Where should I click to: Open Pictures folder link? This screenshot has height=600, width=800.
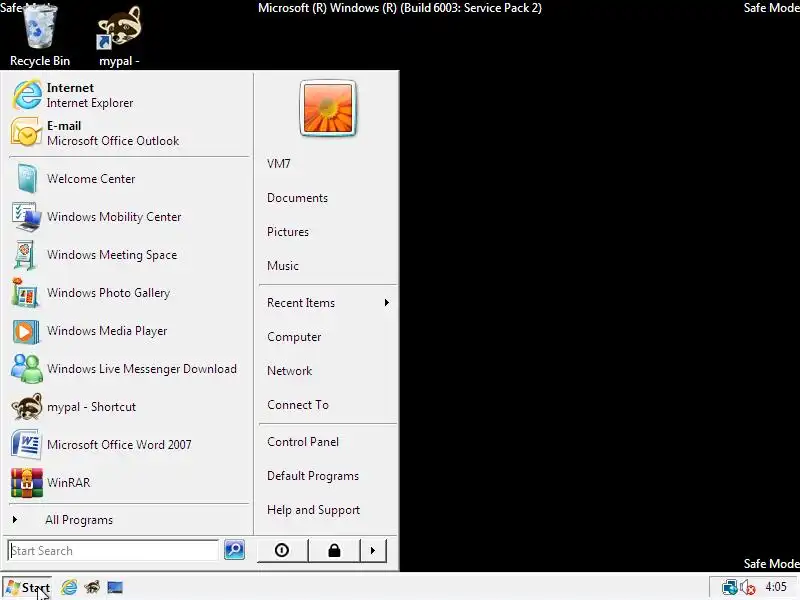[288, 232]
